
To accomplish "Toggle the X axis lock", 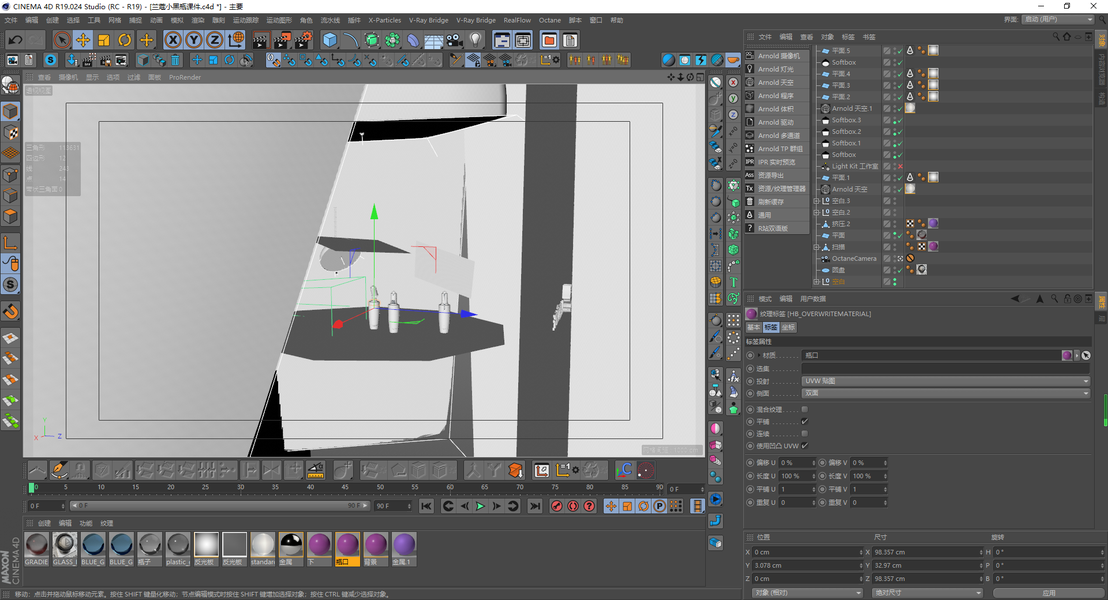I will (x=173, y=40).
